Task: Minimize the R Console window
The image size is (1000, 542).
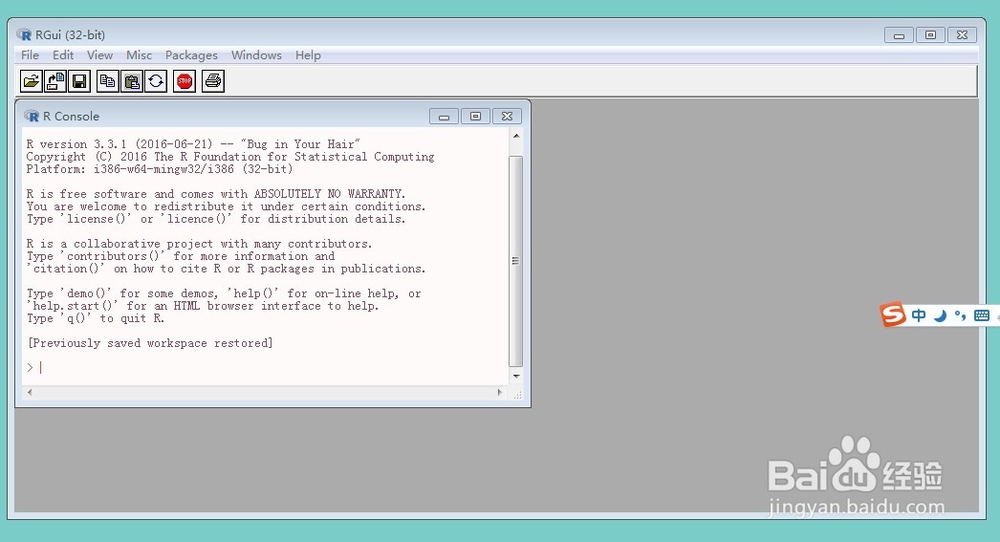Action: point(444,116)
